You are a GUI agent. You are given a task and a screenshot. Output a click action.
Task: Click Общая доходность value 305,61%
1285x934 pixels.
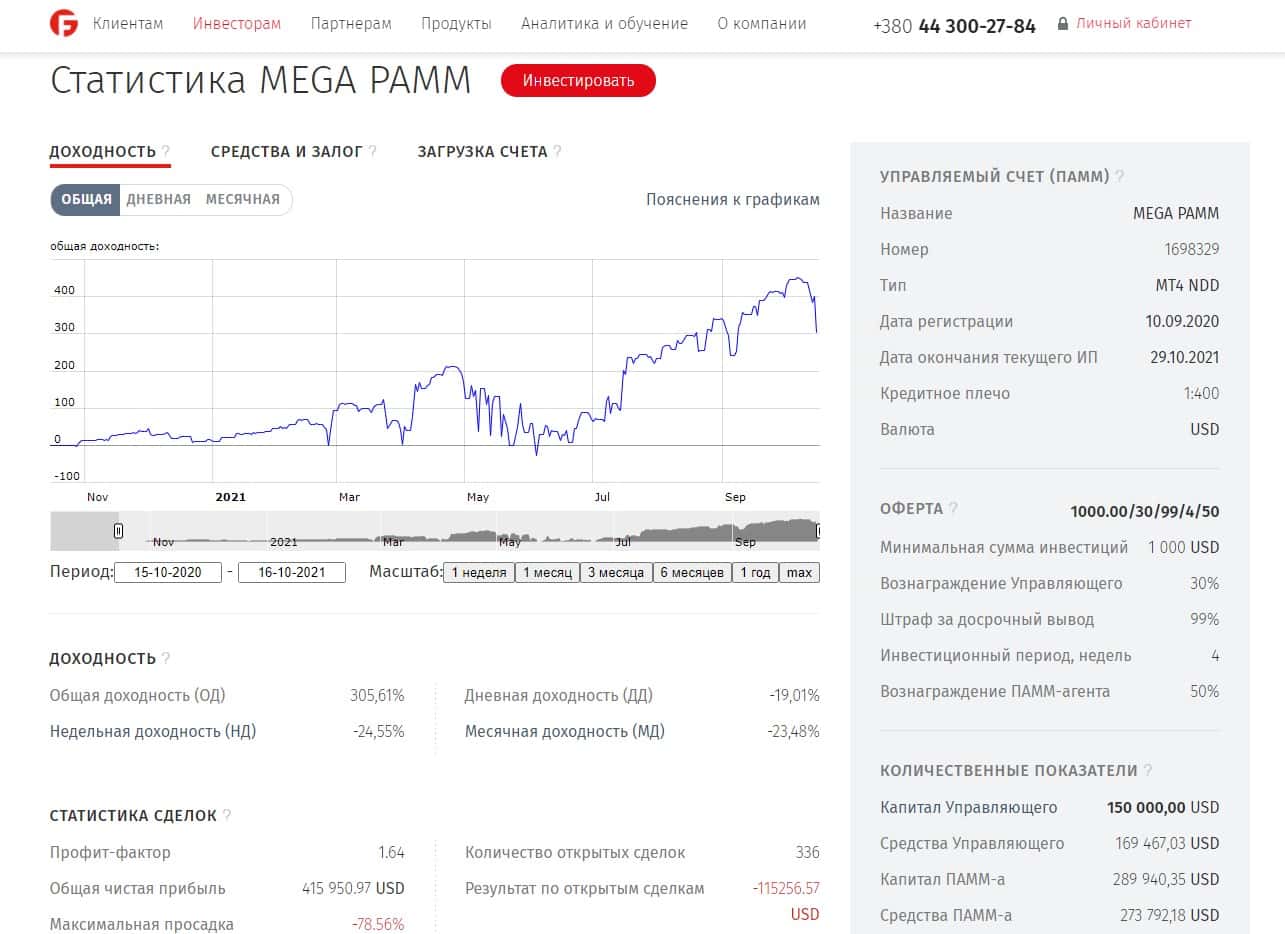tap(375, 696)
